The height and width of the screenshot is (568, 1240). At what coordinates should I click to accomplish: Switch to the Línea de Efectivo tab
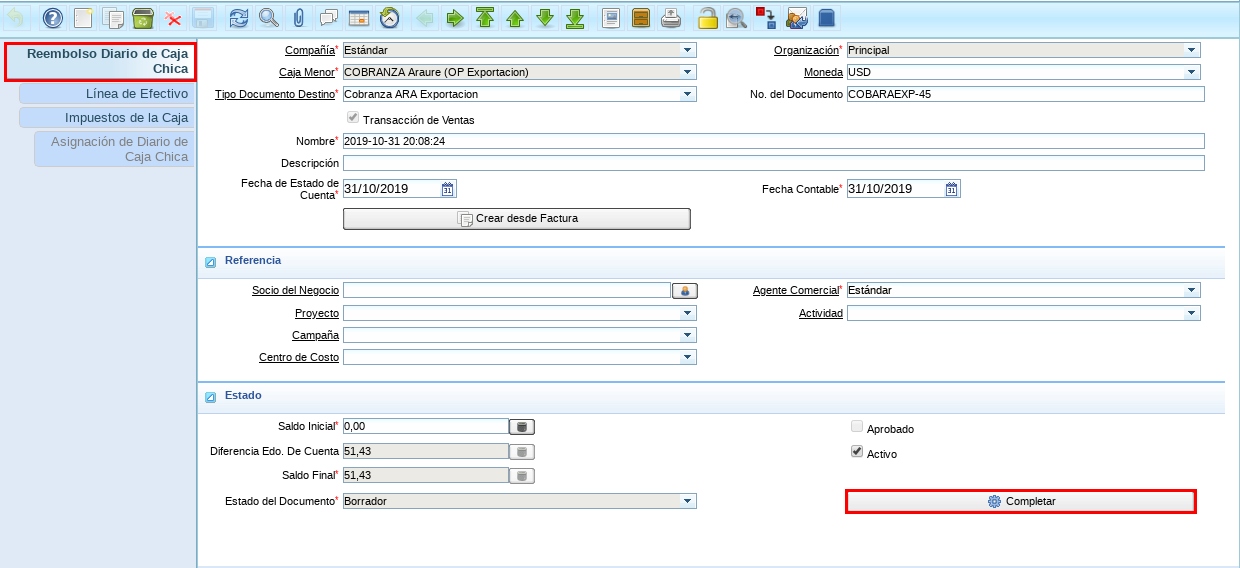[x=107, y=93]
